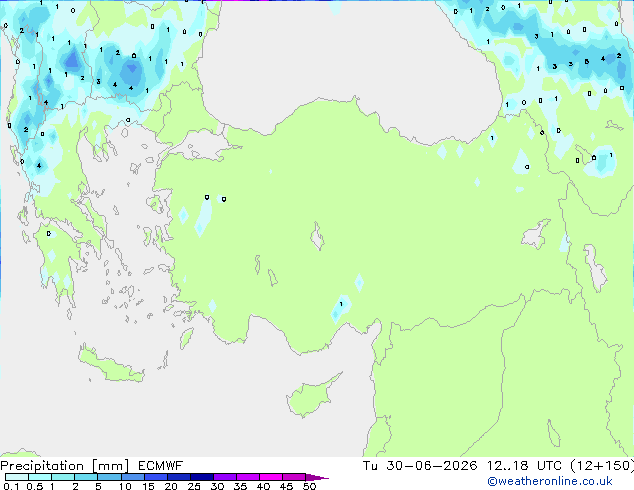Click the '25' legend scale label

(x=194, y=486)
